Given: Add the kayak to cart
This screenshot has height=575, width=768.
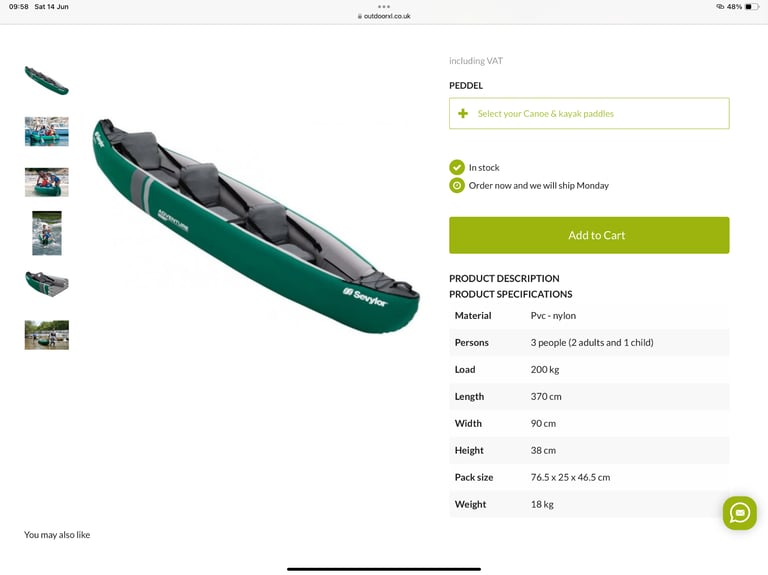Looking at the screenshot, I should point(589,235).
